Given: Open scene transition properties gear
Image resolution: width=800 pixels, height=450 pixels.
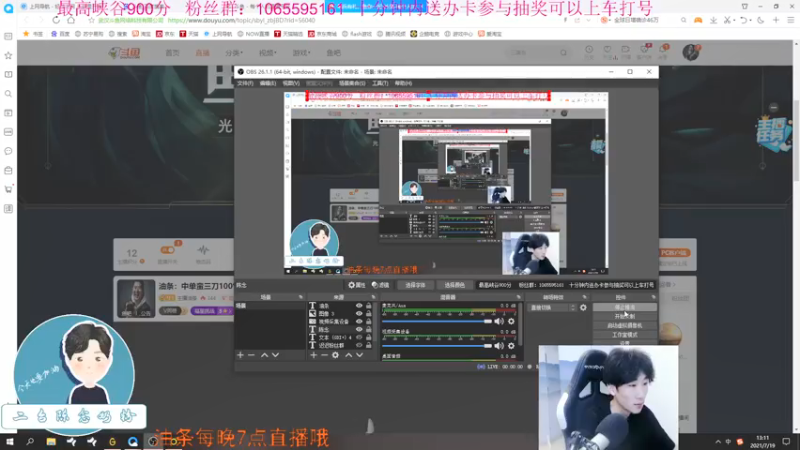Looking at the screenshot, I should click(x=583, y=308).
